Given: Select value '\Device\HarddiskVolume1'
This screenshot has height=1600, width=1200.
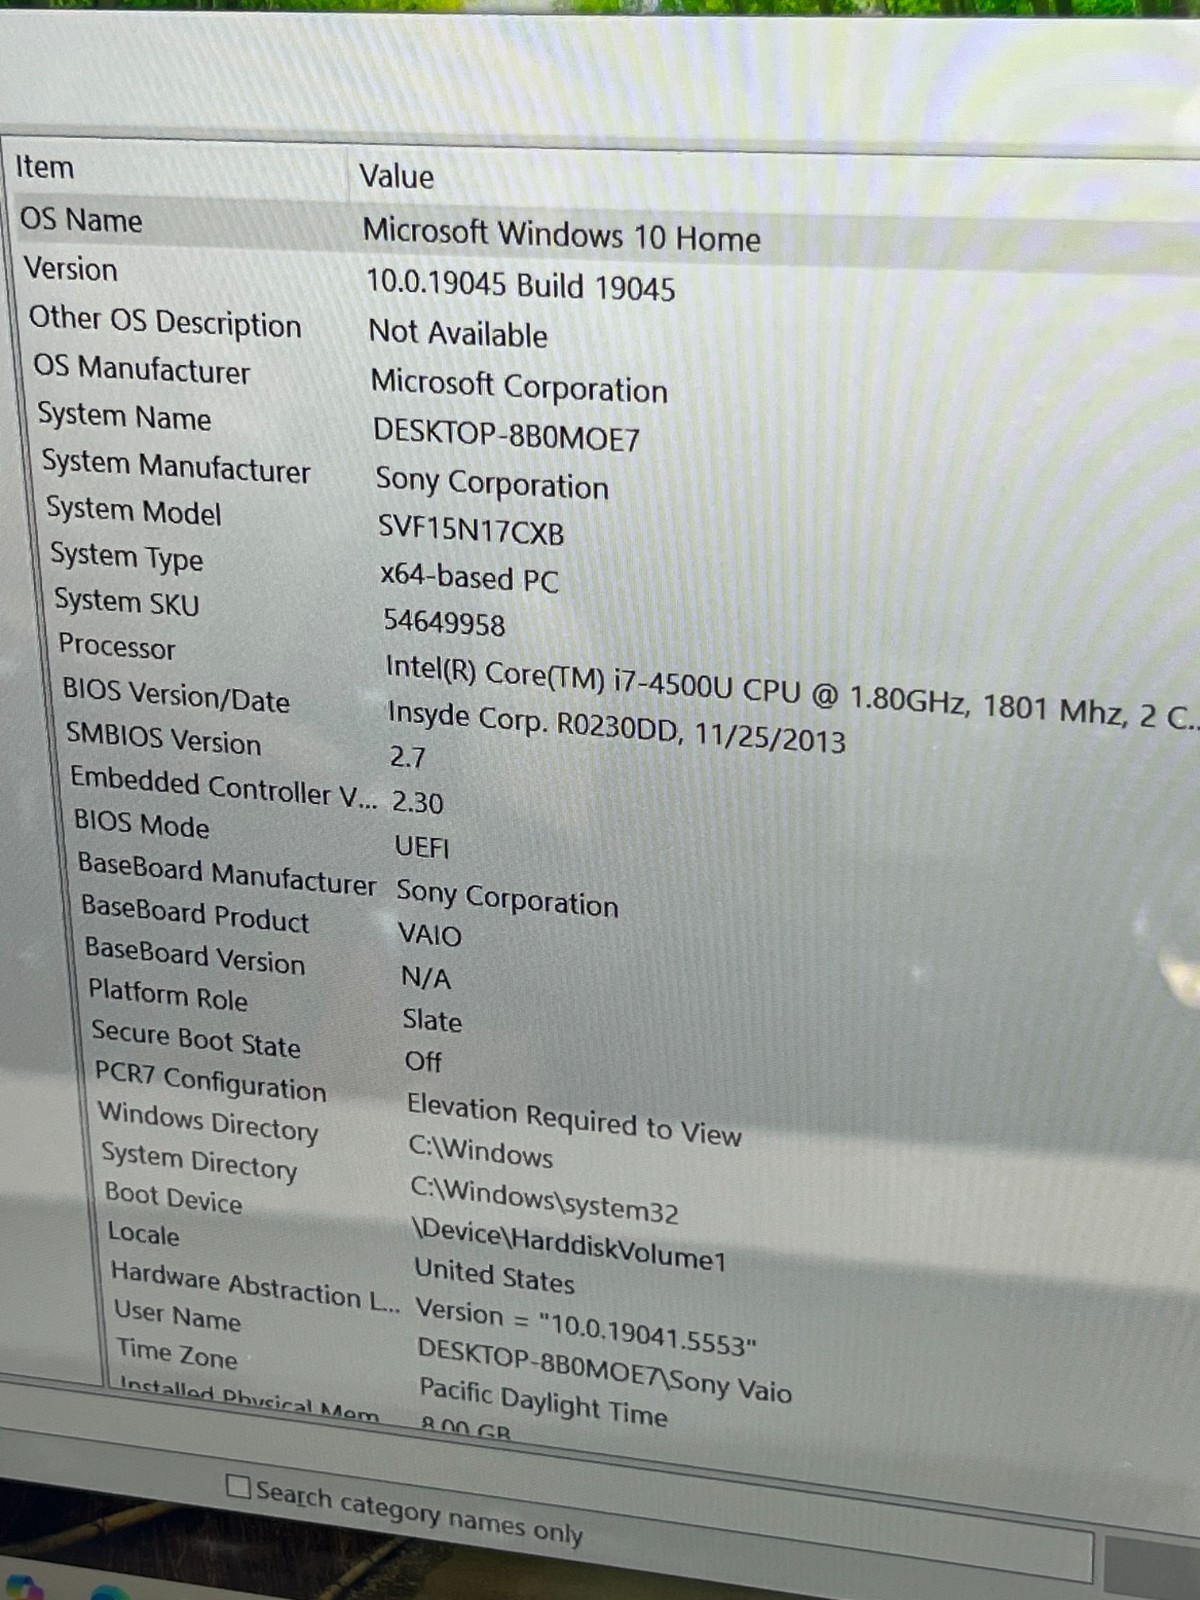Looking at the screenshot, I should [569, 1244].
